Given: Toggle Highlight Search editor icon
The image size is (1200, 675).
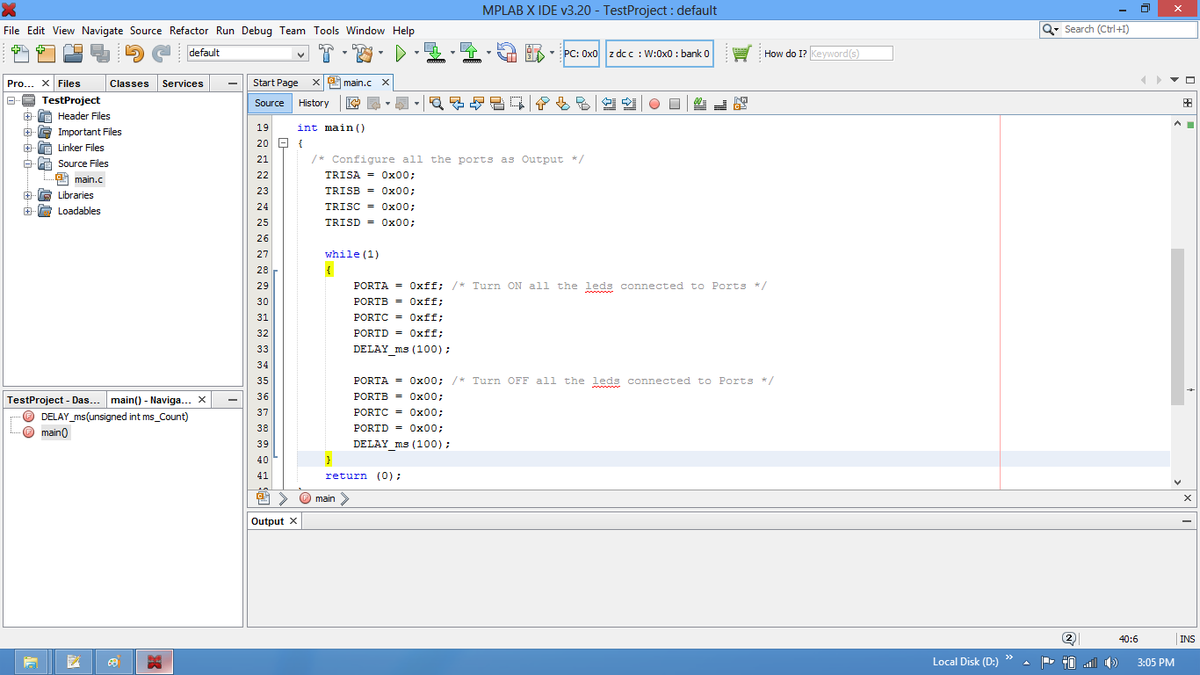Looking at the screenshot, I should pyautogui.click(x=497, y=103).
